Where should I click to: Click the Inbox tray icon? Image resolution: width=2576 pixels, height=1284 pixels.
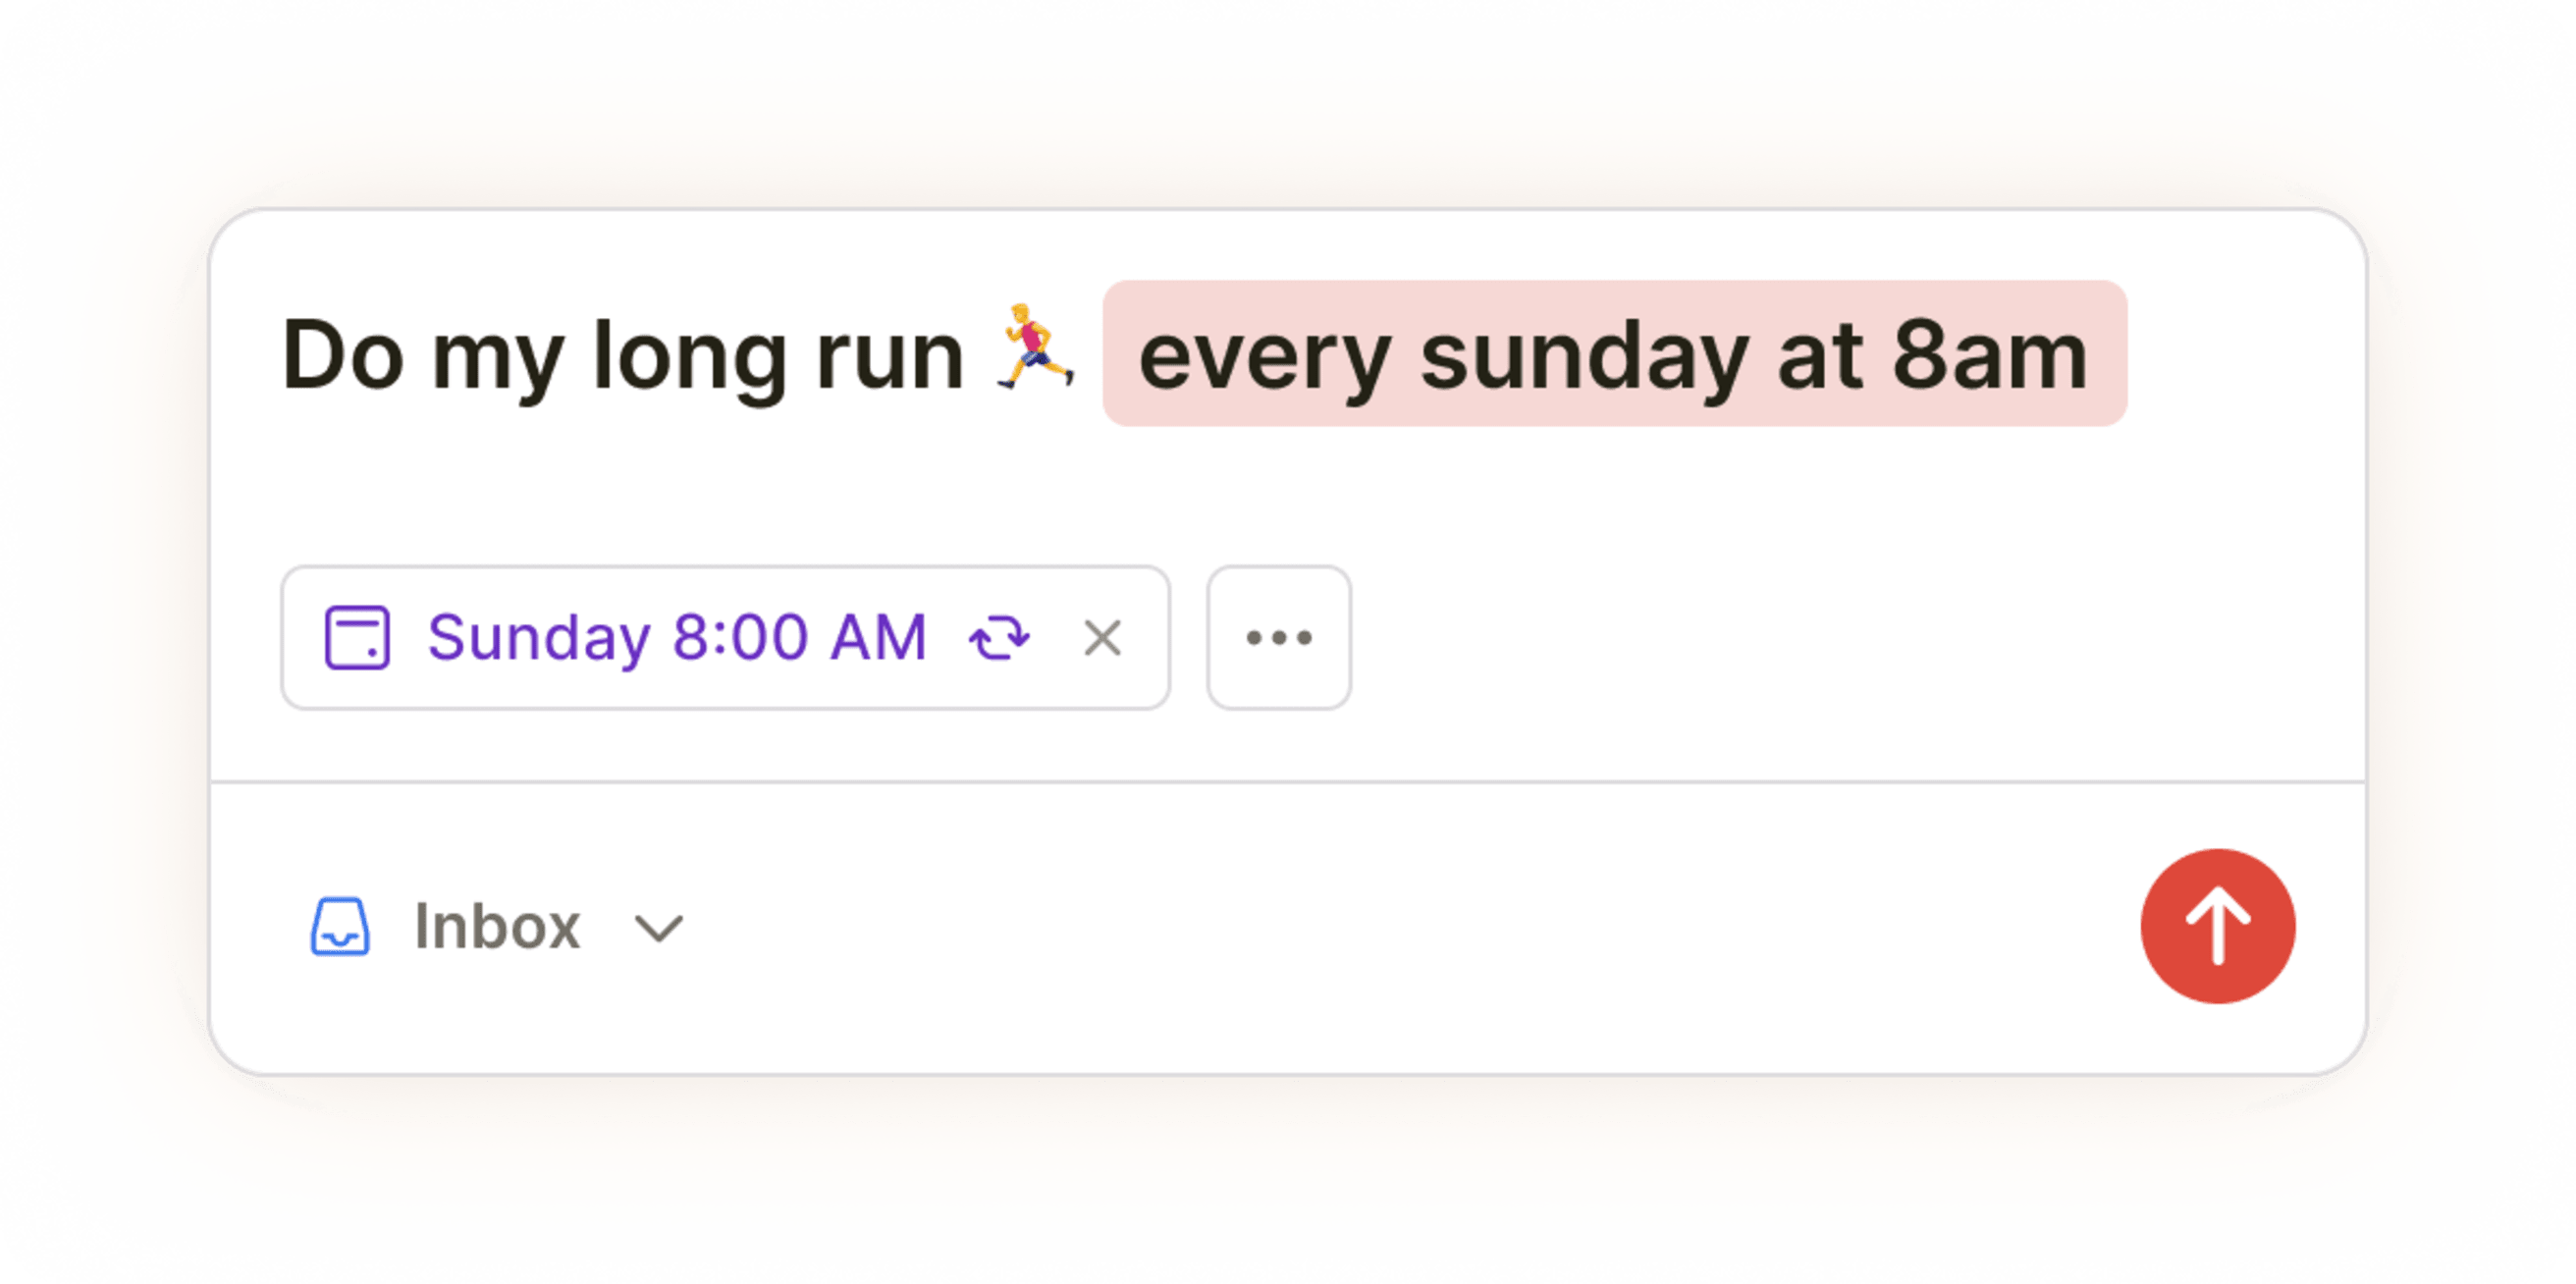coord(340,926)
